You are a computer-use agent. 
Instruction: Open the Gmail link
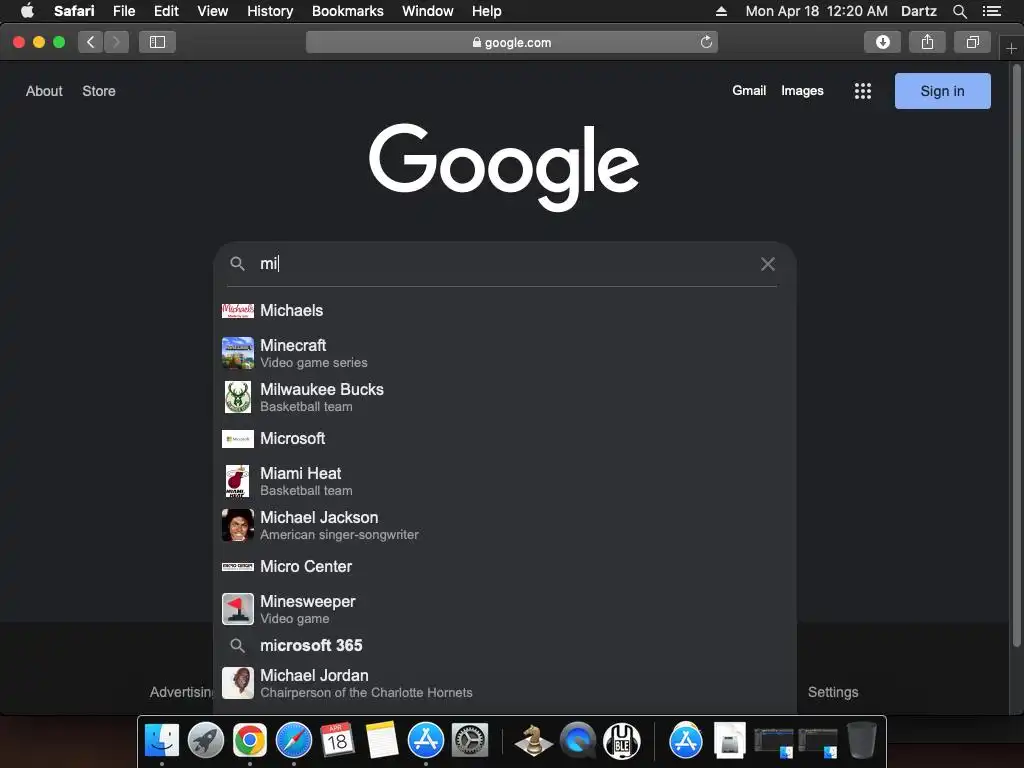[748, 91]
